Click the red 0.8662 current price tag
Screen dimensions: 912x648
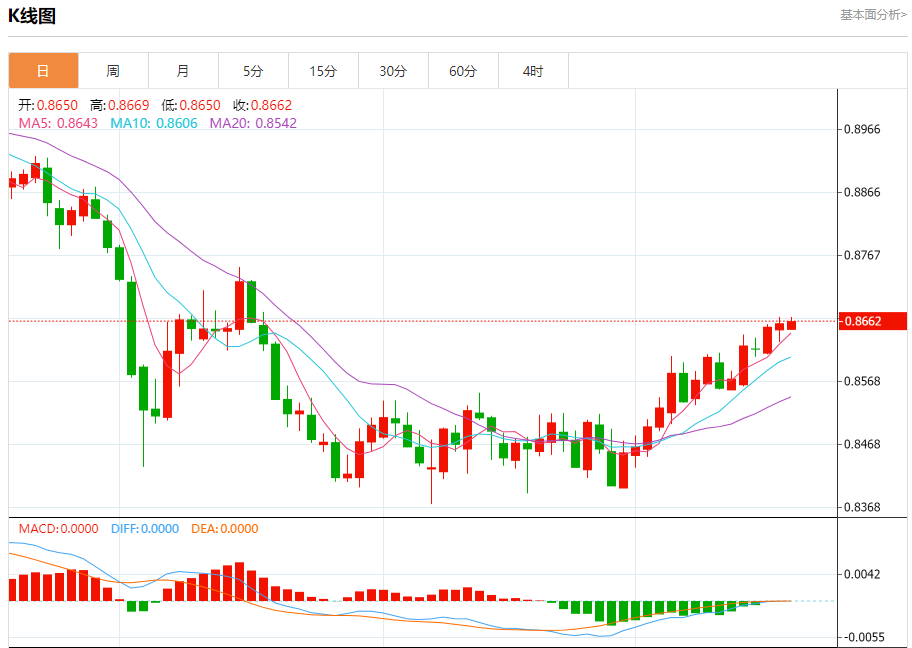872,321
